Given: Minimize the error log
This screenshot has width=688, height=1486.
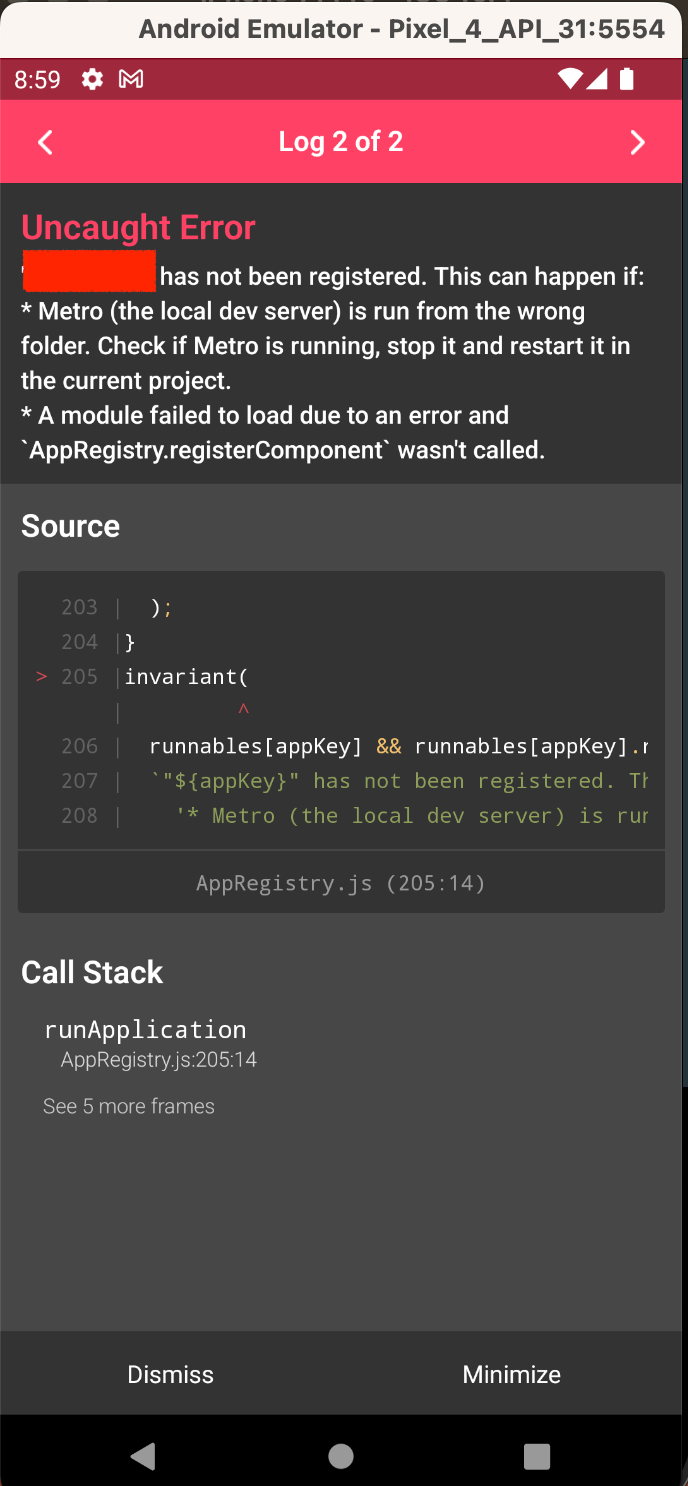Looking at the screenshot, I should click(x=511, y=1374).
